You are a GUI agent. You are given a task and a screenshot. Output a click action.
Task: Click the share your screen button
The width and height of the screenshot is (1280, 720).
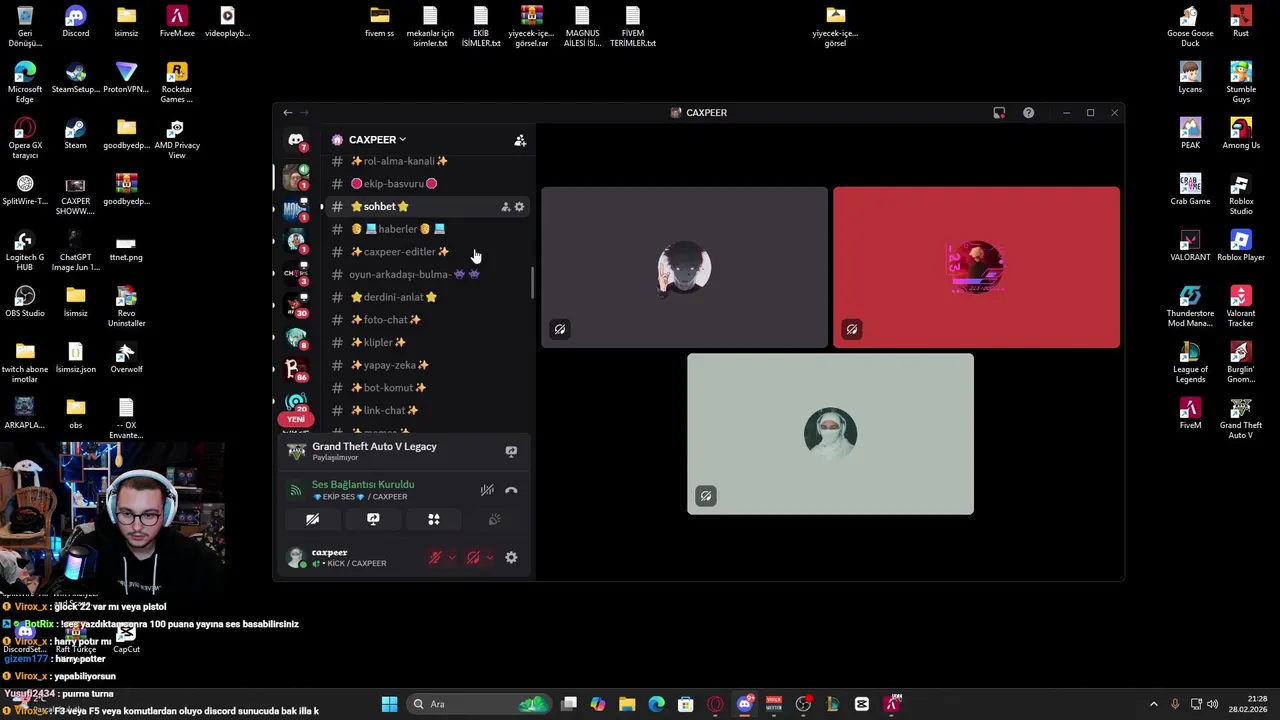[373, 519]
